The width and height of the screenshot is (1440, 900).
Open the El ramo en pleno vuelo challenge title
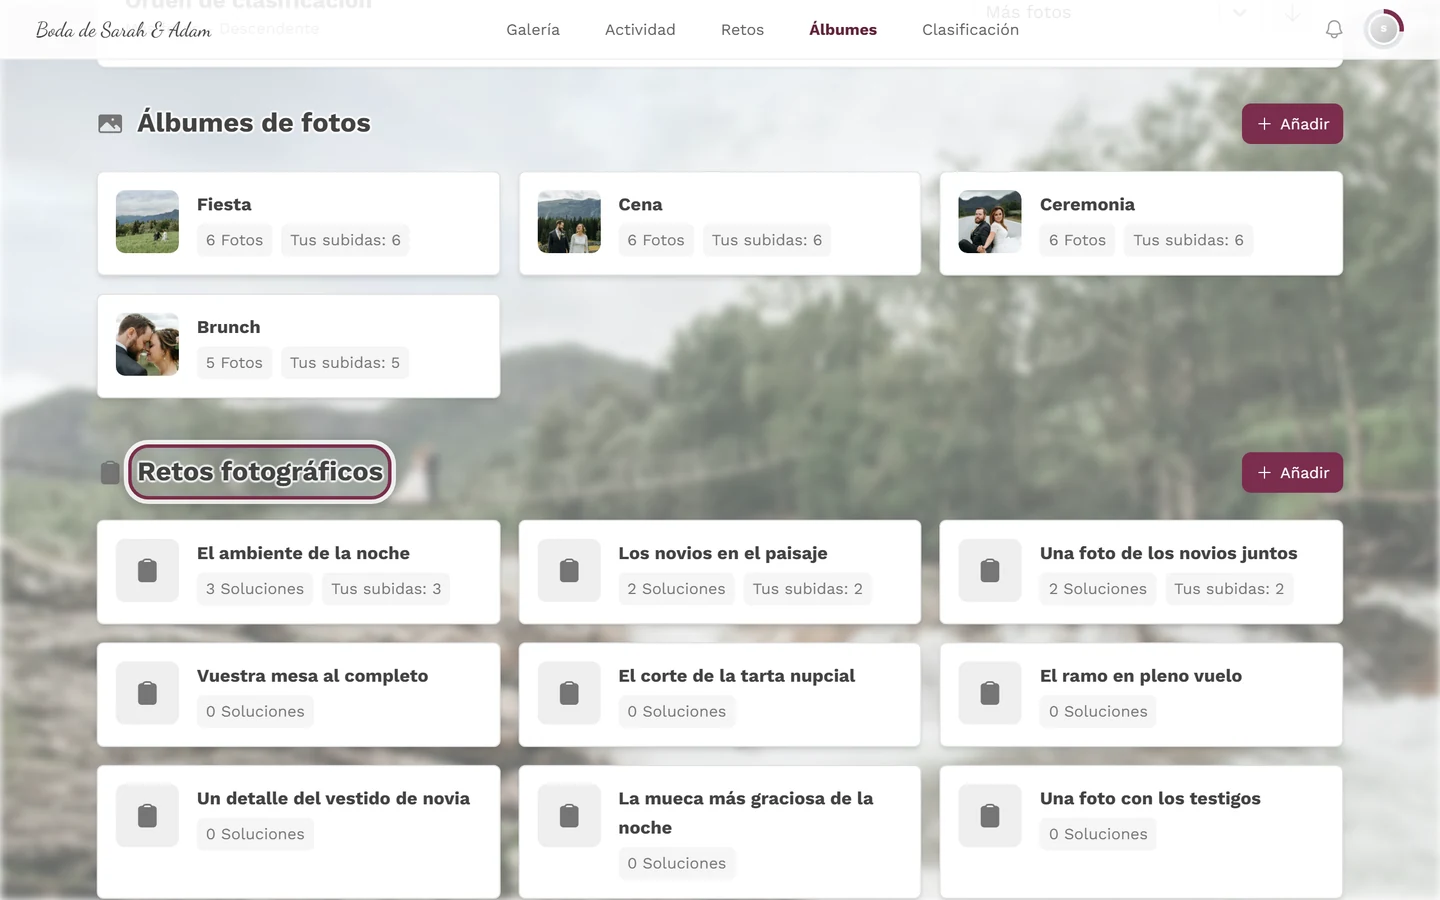tap(1141, 676)
